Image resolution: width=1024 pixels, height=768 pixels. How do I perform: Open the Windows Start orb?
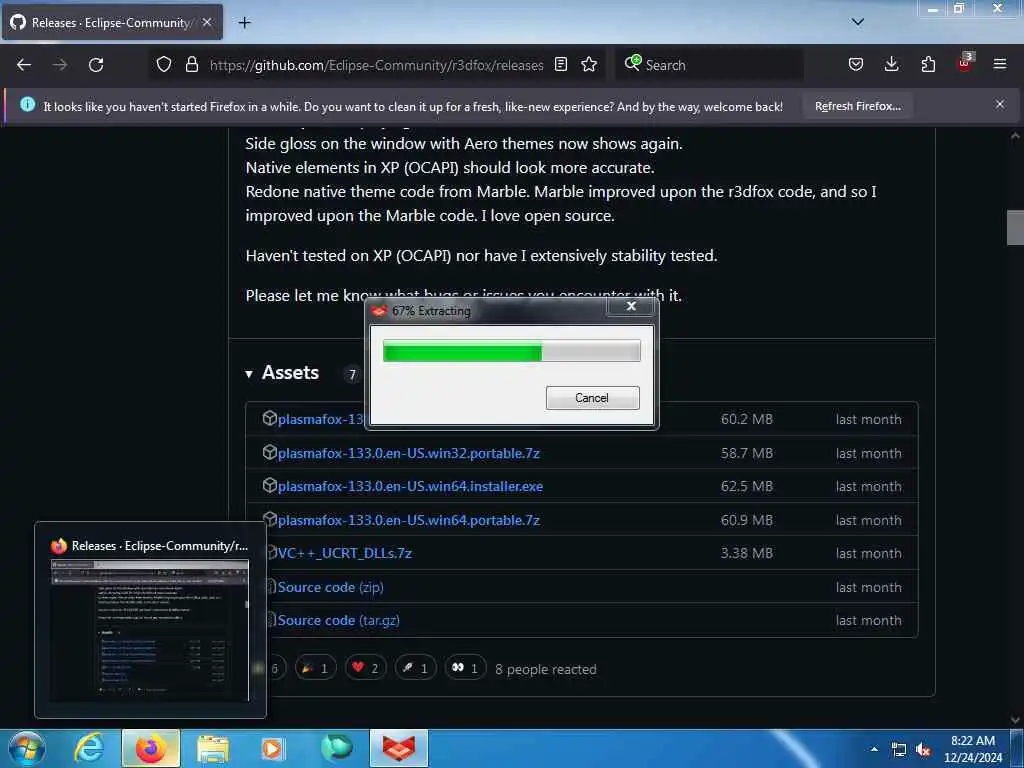[27, 748]
